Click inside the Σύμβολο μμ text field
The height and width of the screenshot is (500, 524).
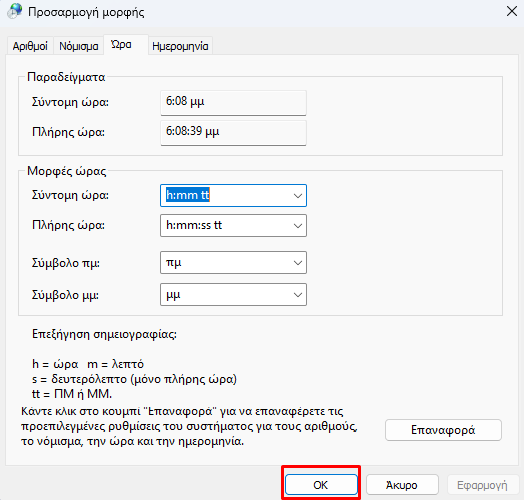click(x=226, y=294)
